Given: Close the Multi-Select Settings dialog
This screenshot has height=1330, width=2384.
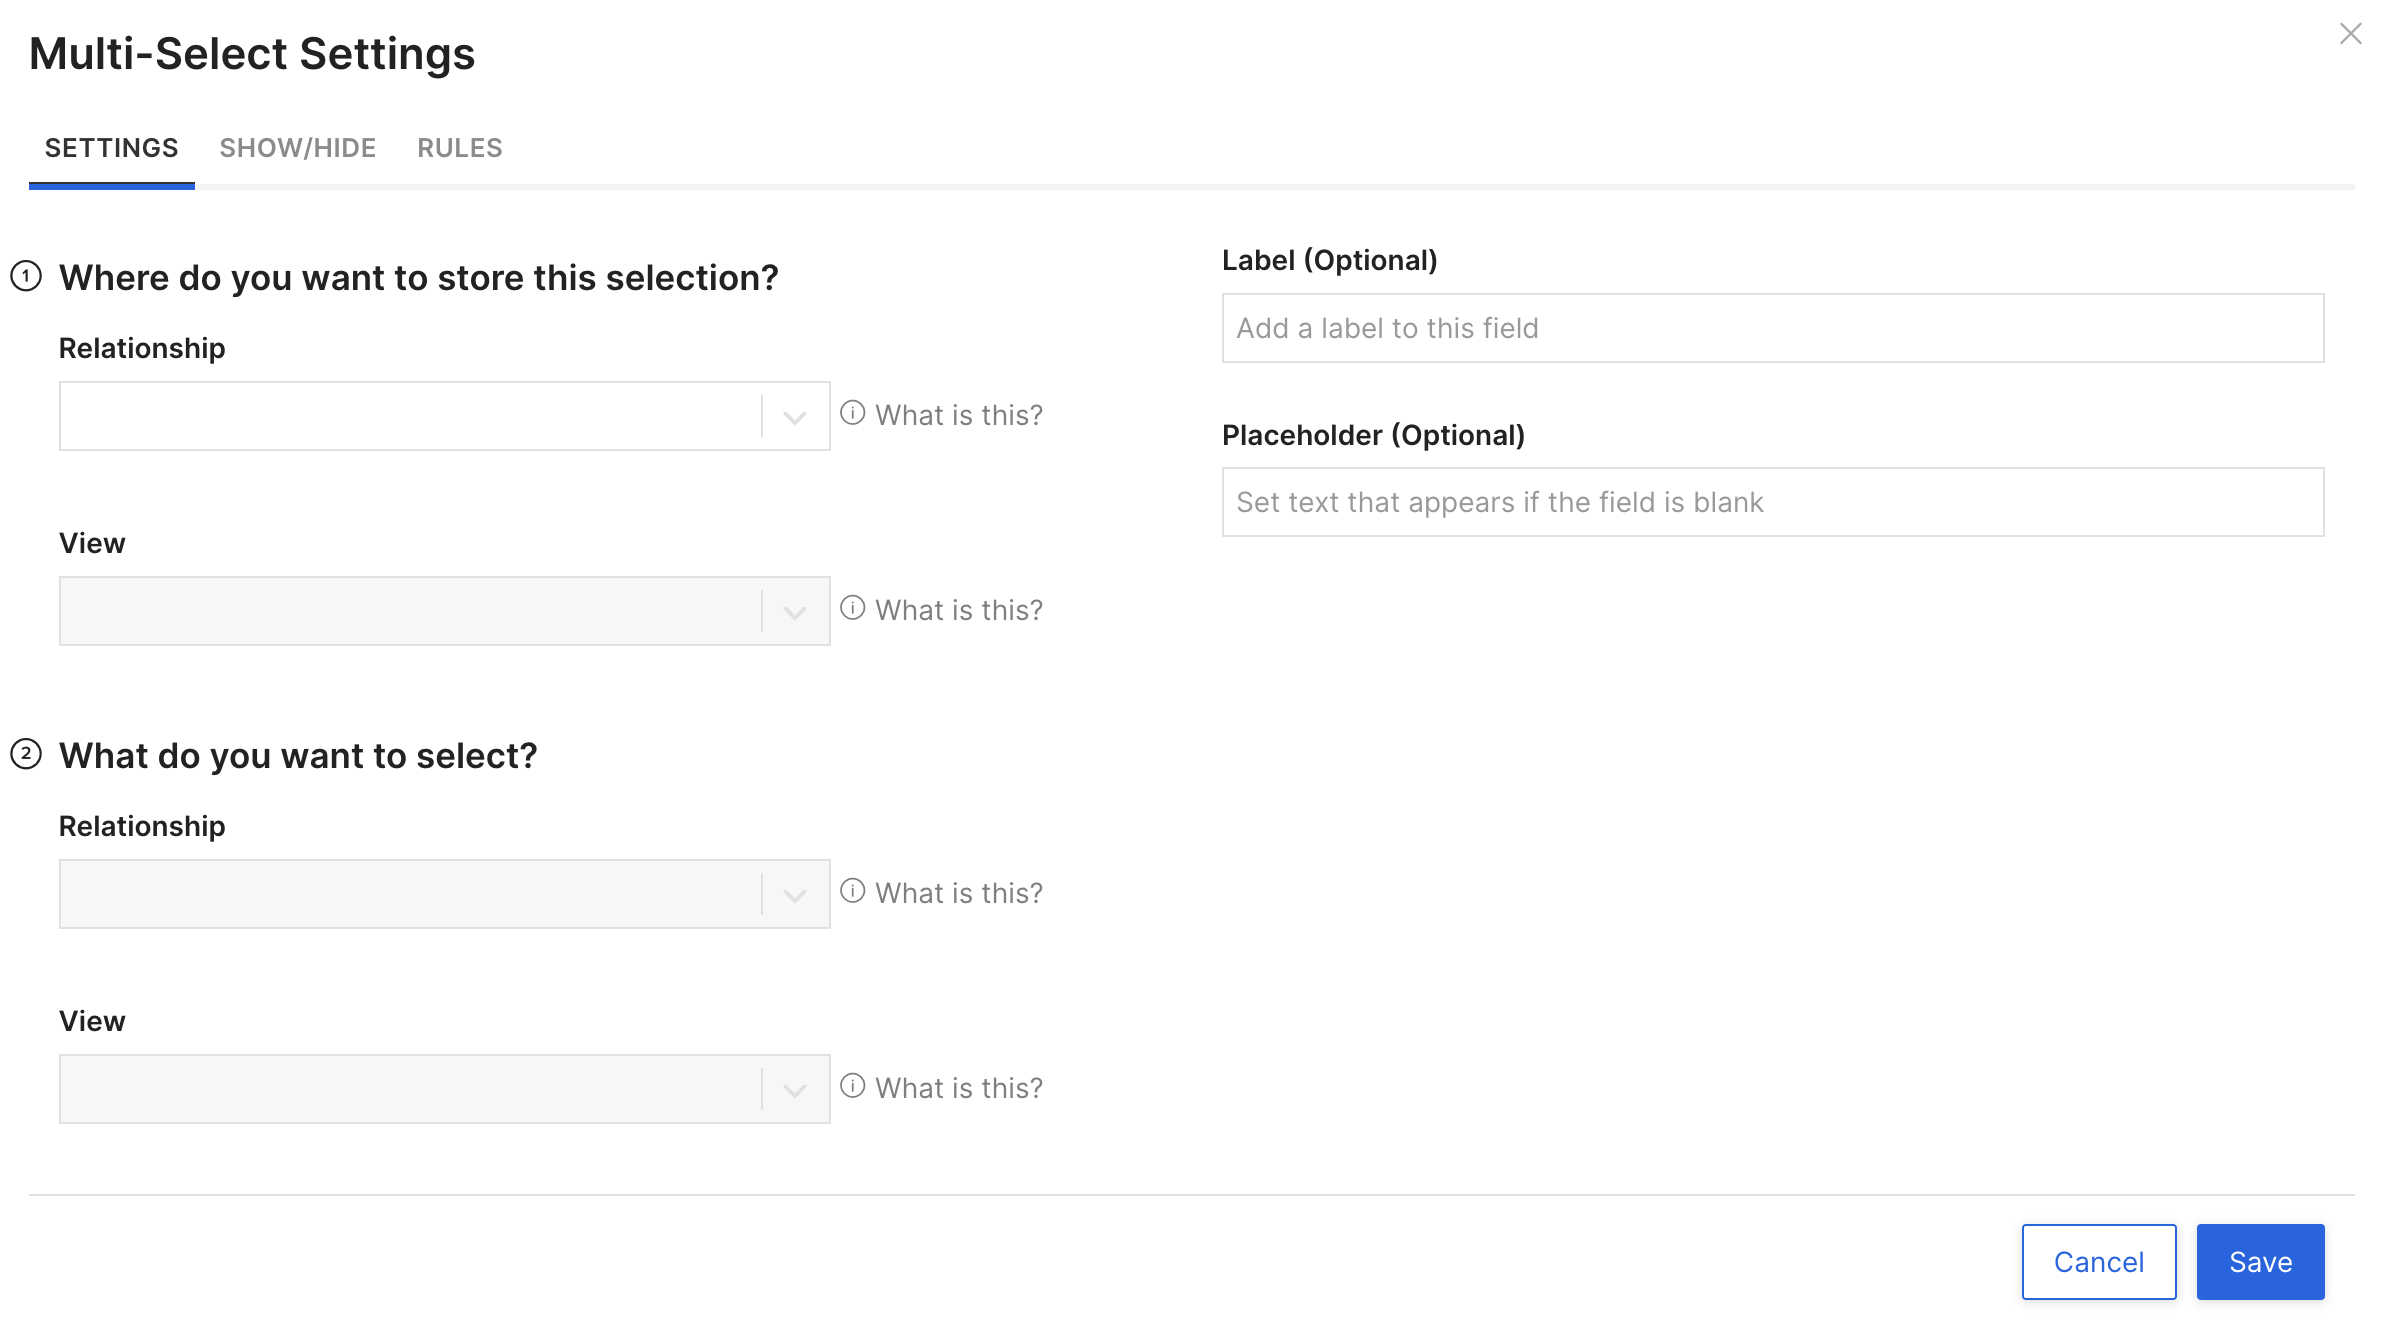Looking at the screenshot, I should point(2350,34).
